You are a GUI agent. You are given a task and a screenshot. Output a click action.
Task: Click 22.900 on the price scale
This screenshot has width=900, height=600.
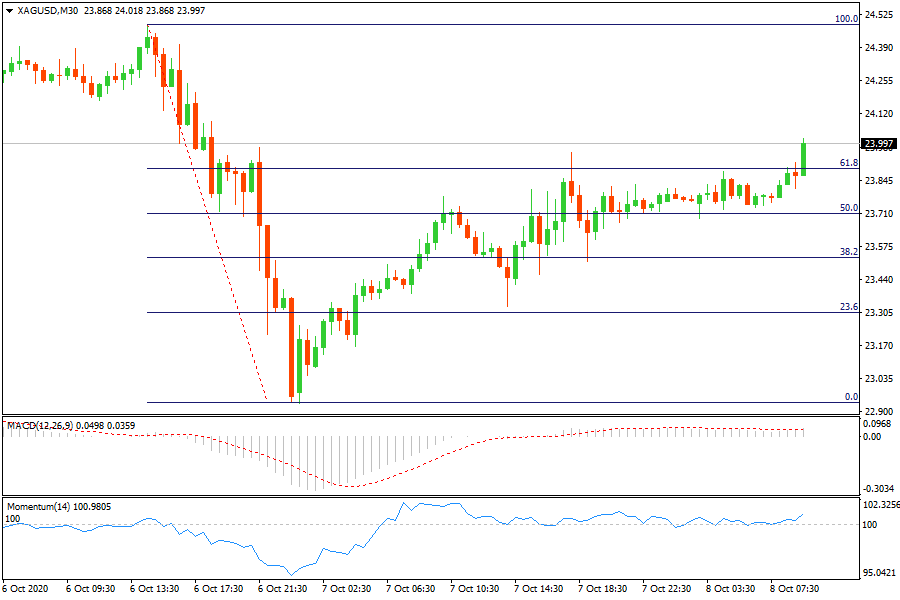tap(879, 411)
